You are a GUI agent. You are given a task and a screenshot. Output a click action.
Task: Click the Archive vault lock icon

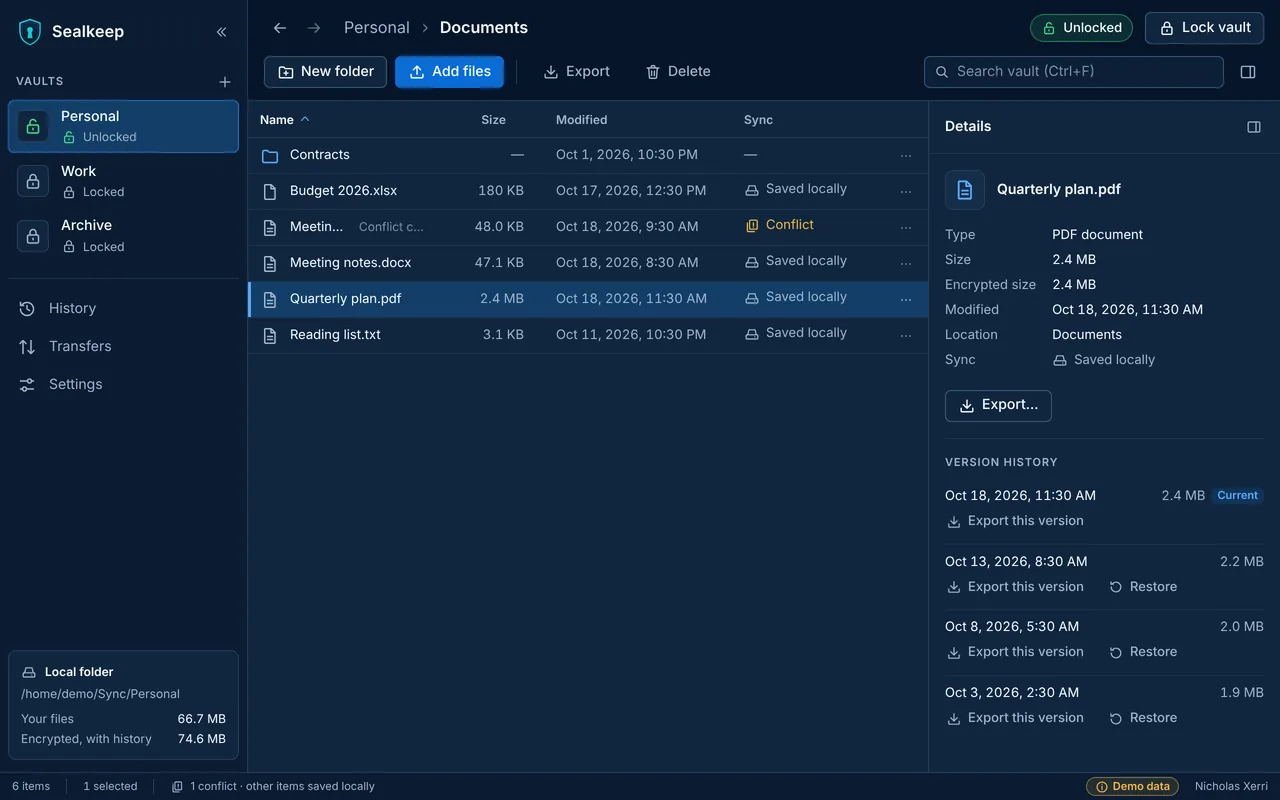point(33,236)
